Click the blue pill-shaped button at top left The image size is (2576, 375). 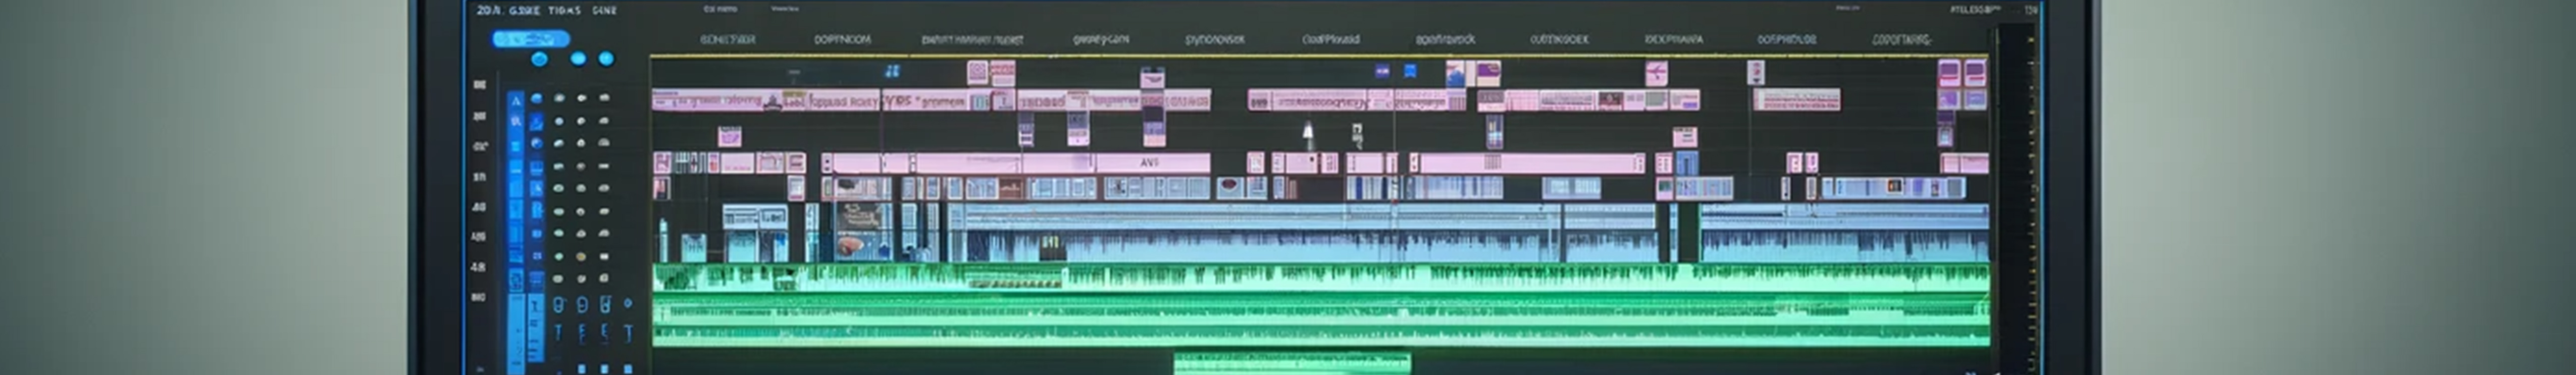[530, 39]
